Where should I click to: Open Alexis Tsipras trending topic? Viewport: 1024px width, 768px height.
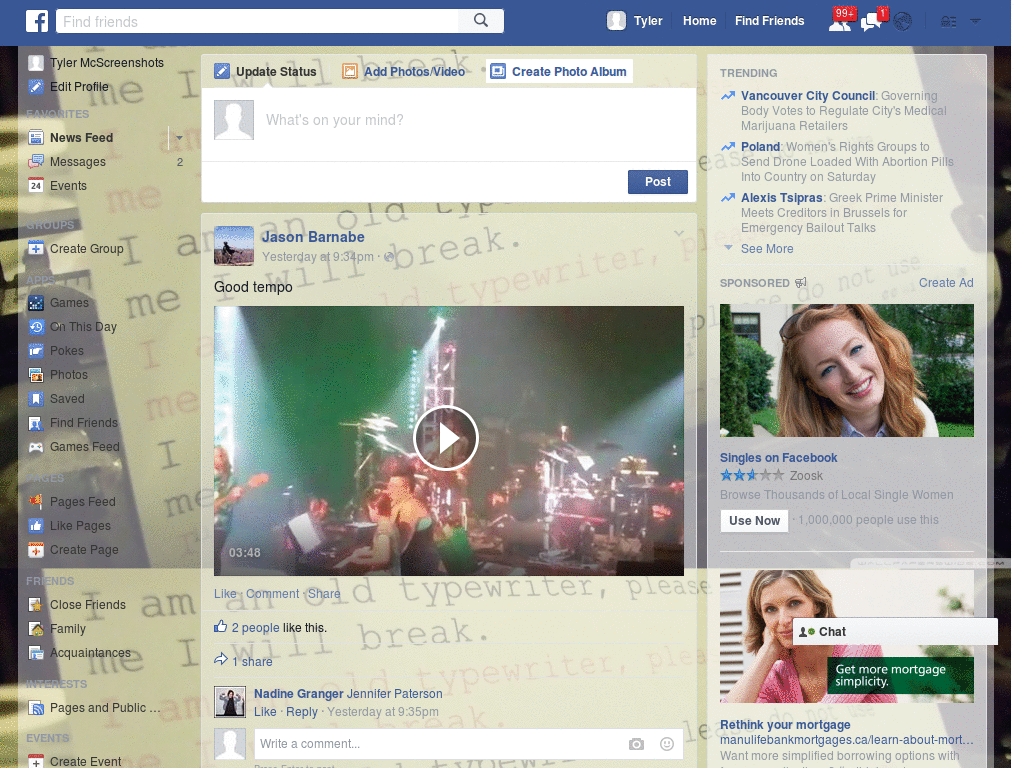click(782, 198)
